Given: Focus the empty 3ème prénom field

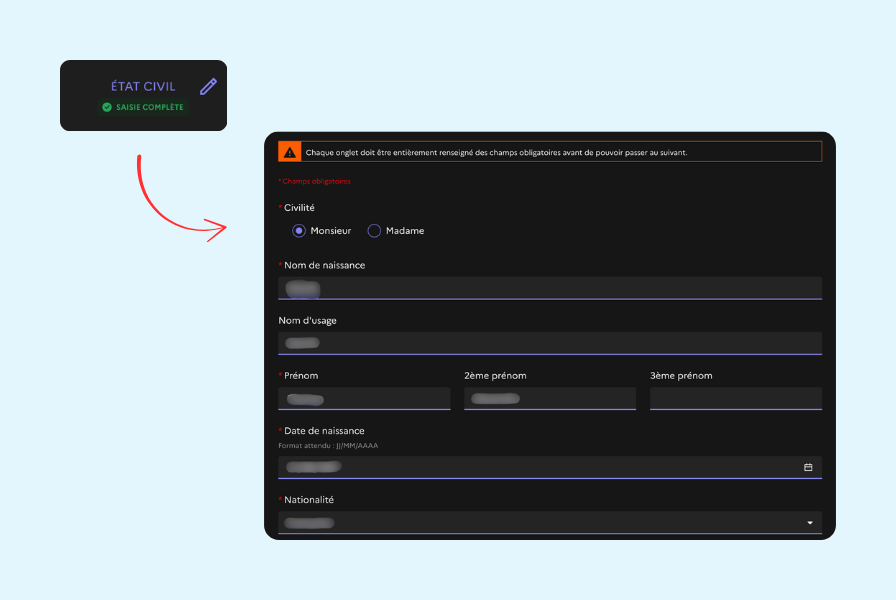Looking at the screenshot, I should click(735, 398).
